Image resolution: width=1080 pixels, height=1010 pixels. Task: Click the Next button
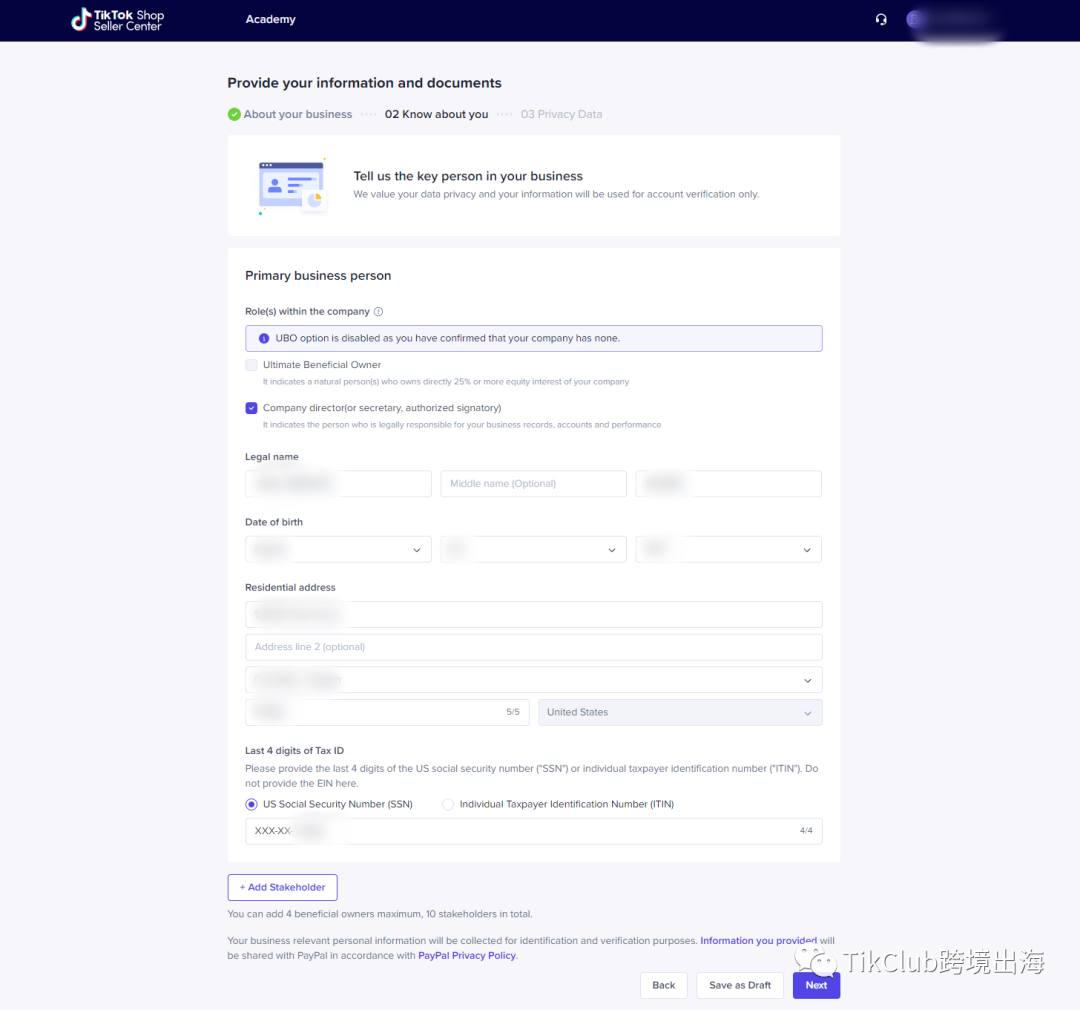[x=816, y=985]
